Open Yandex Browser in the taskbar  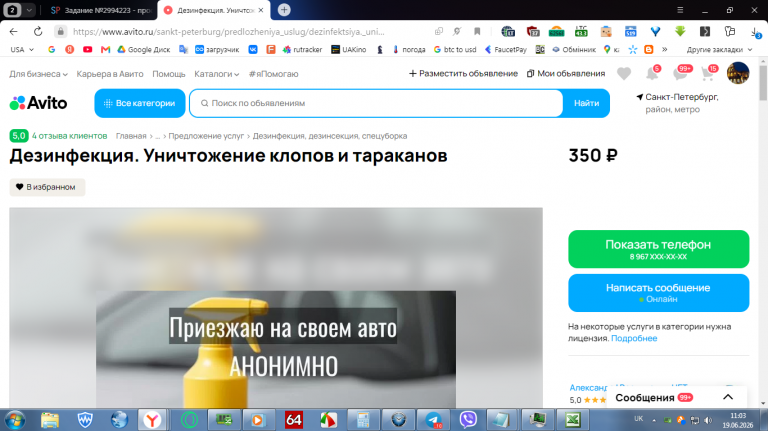pos(152,420)
